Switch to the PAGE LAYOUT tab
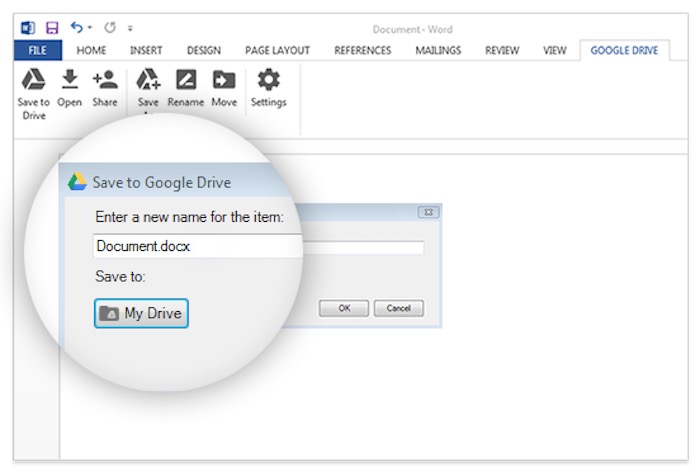This screenshot has width=700, height=472. point(277,50)
